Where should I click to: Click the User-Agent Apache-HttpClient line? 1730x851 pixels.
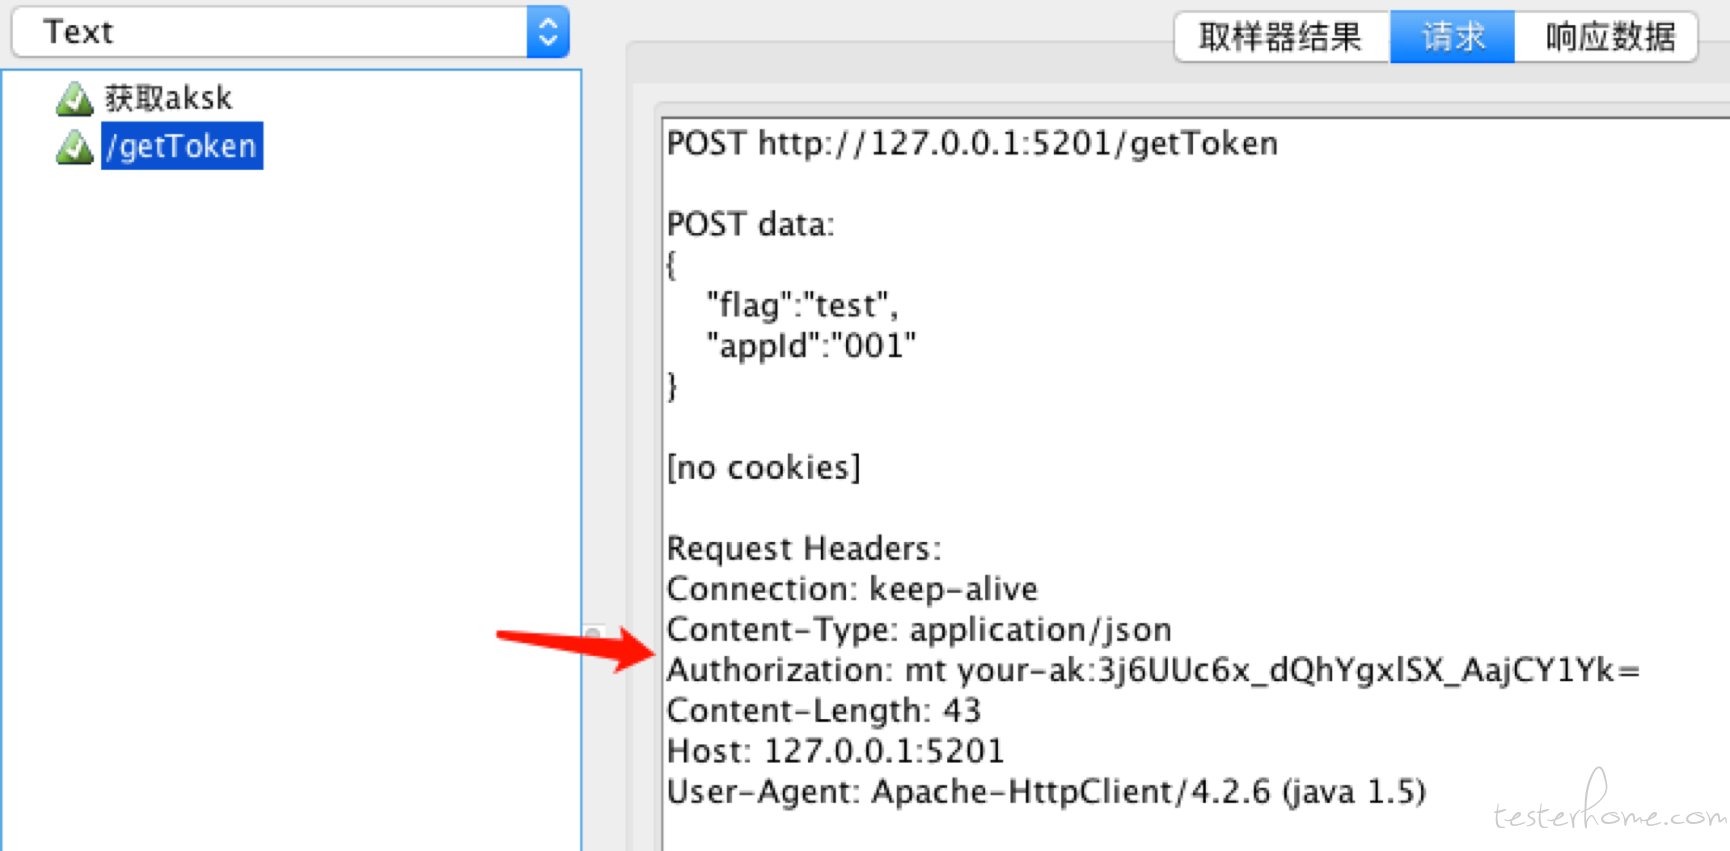[x=1046, y=792]
